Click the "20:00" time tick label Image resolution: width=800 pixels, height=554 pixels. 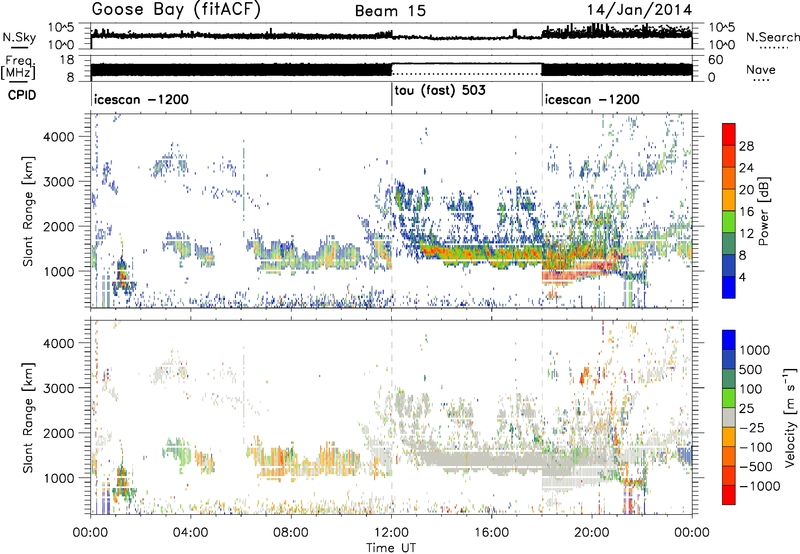pos(592,533)
